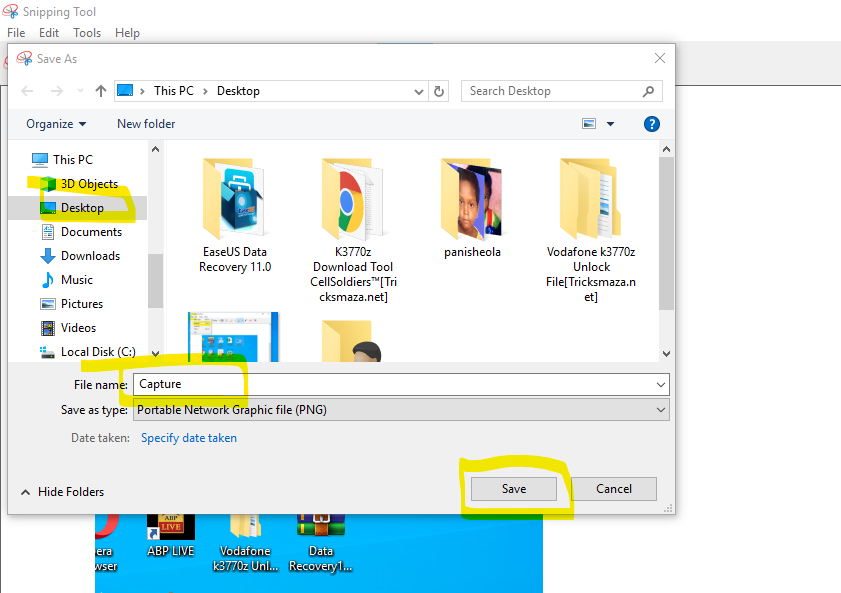Screen dimensions: 841x593
Task: Open the Organize dropdown
Action: (x=55, y=123)
